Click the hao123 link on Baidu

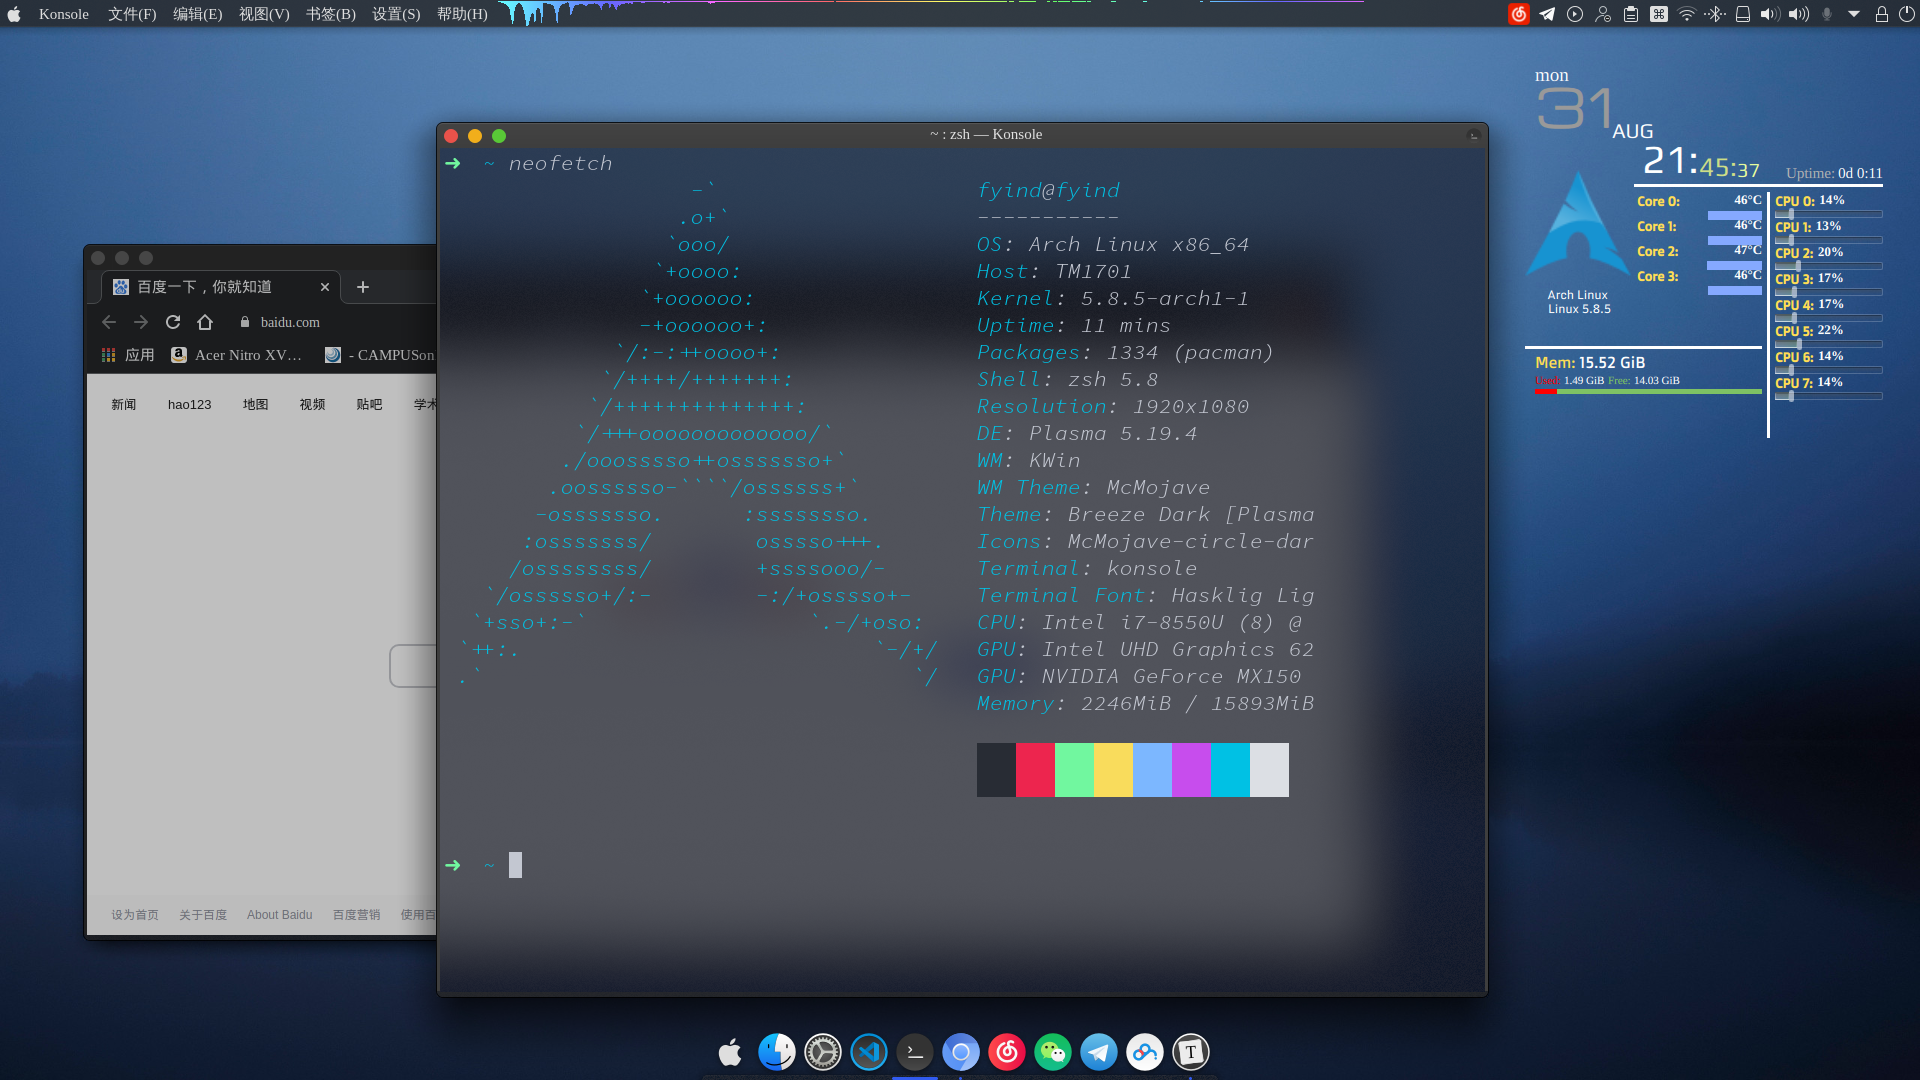(x=190, y=404)
